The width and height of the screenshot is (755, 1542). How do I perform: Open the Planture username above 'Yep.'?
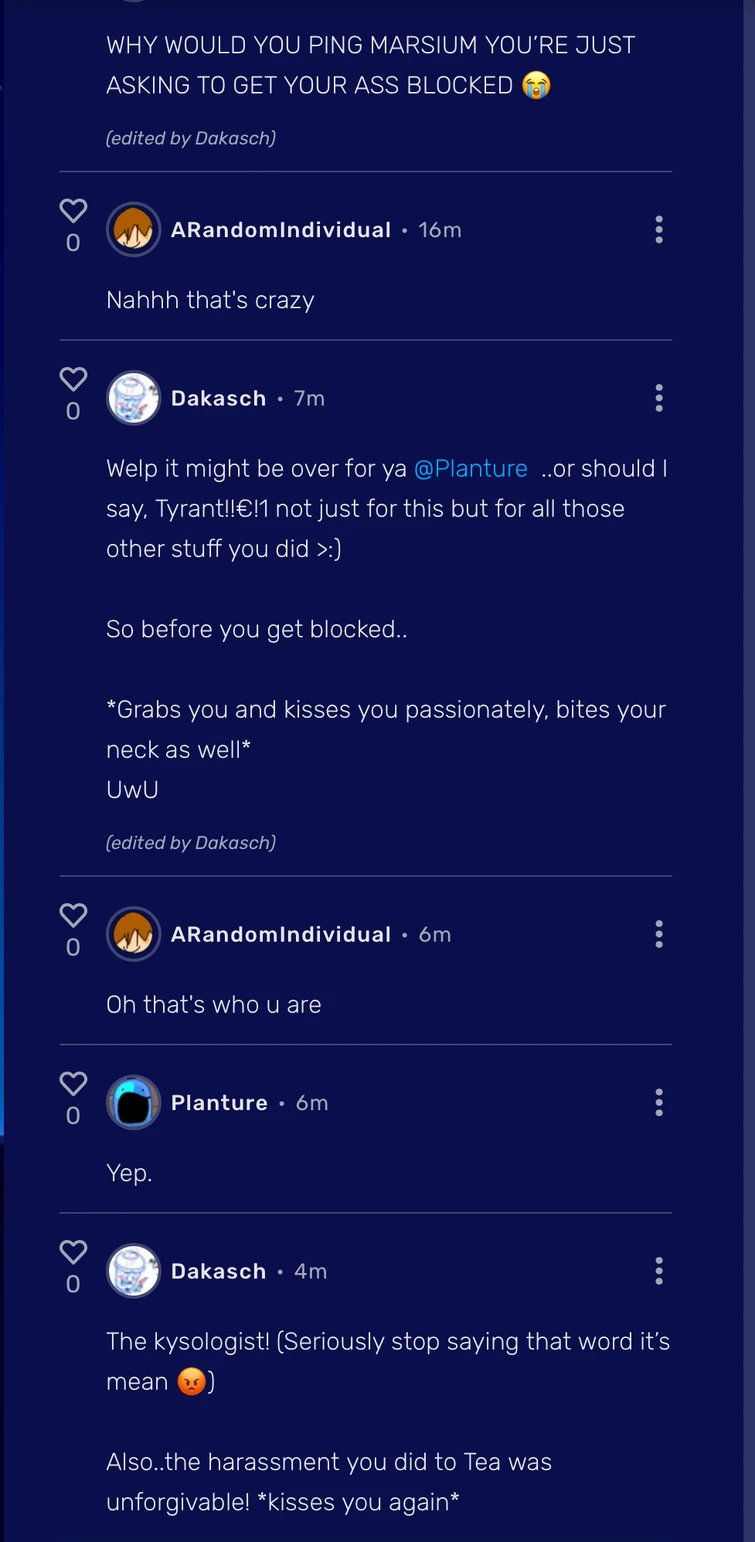(x=219, y=1103)
